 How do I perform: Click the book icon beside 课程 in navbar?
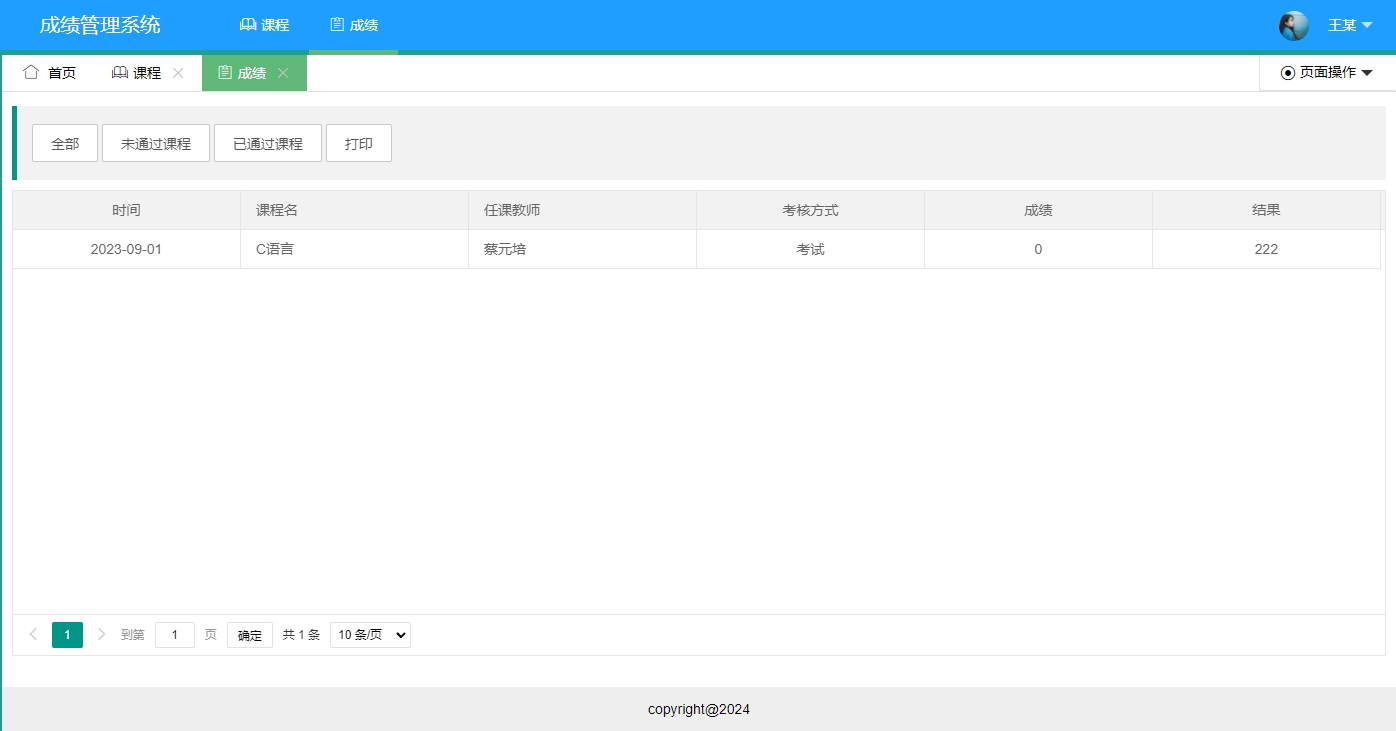247,24
